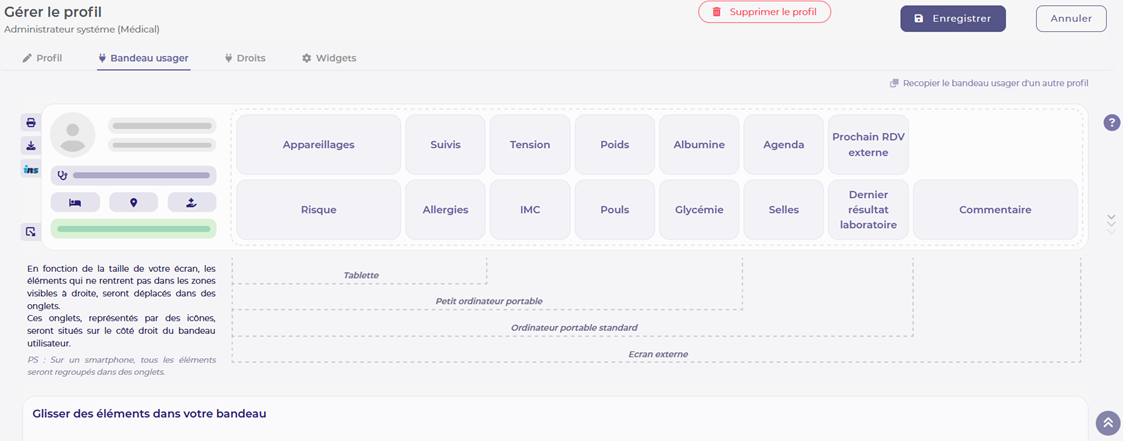Click the INS identity icon
This screenshot has height=441, width=1123.
[x=31, y=170]
